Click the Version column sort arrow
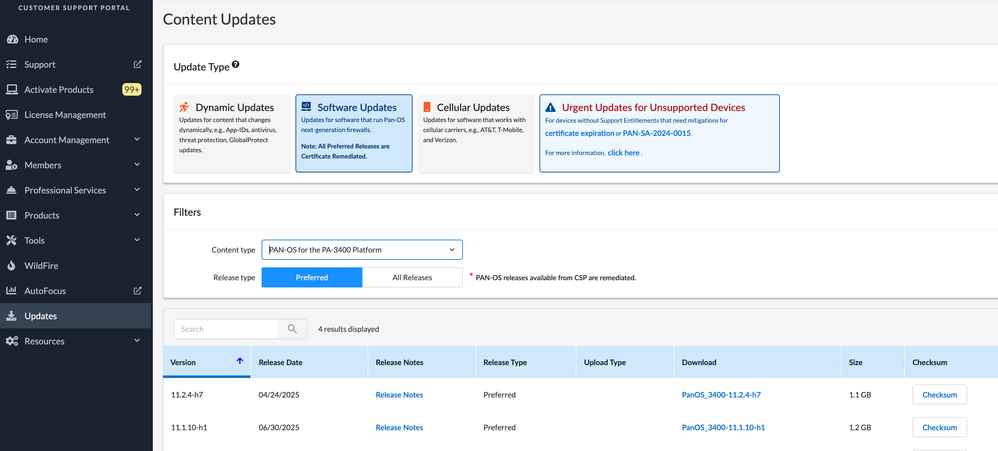The width and height of the screenshot is (998, 451). click(x=240, y=361)
